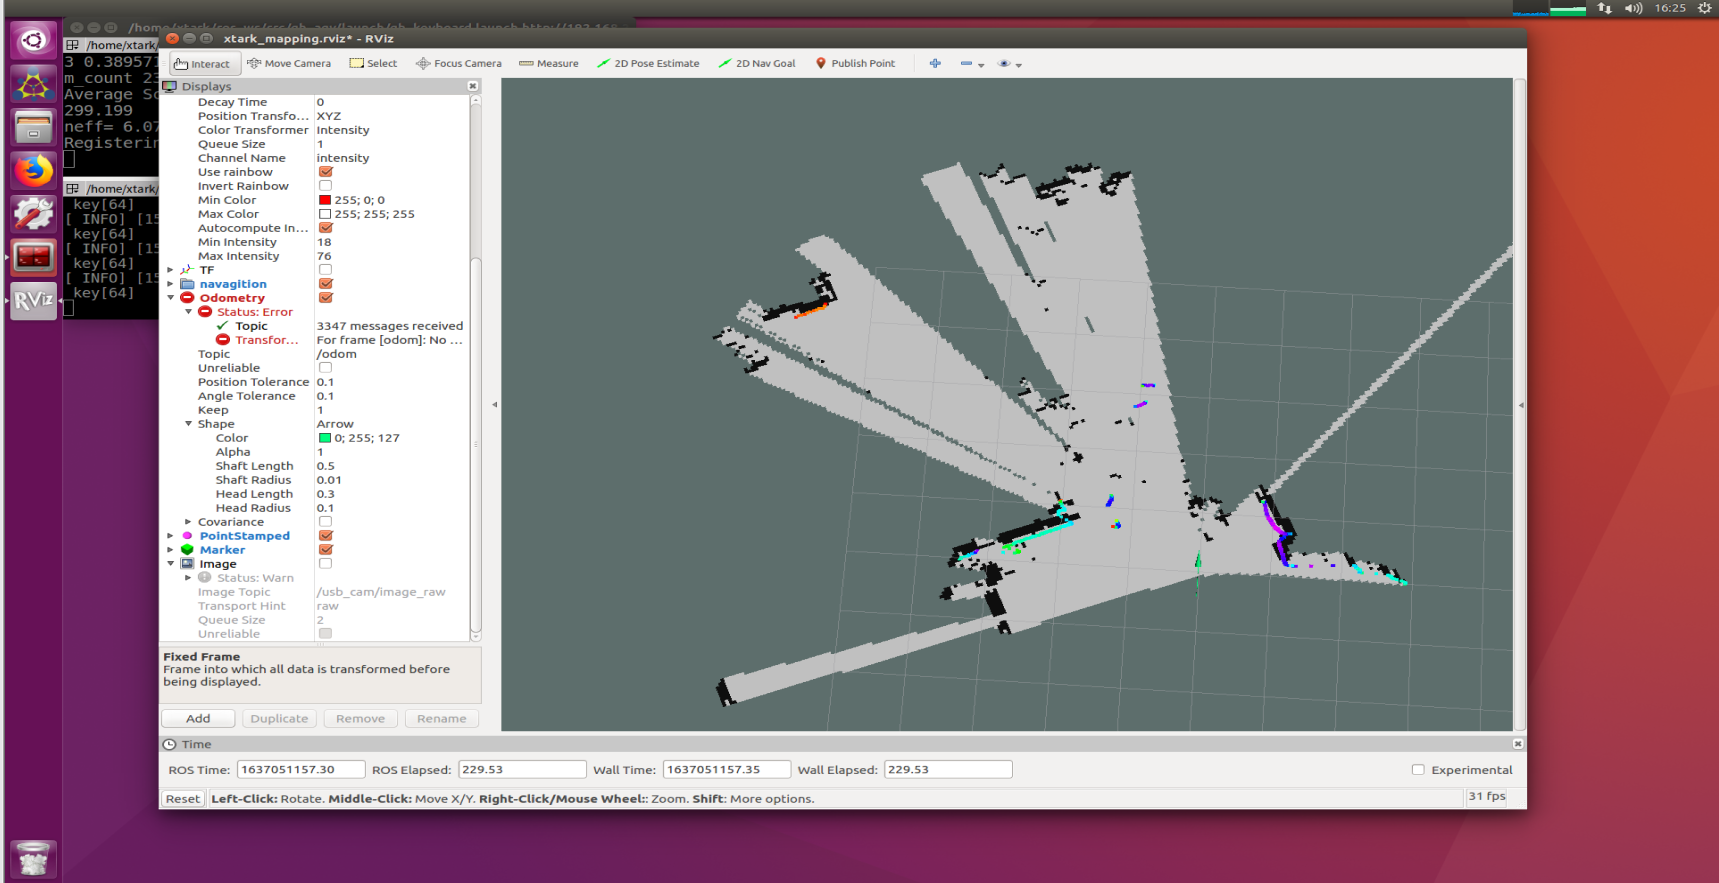Toggle the Odometry Unreliable checkbox
The width and height of the screenshot is (1719, 883).
[325, 368]
